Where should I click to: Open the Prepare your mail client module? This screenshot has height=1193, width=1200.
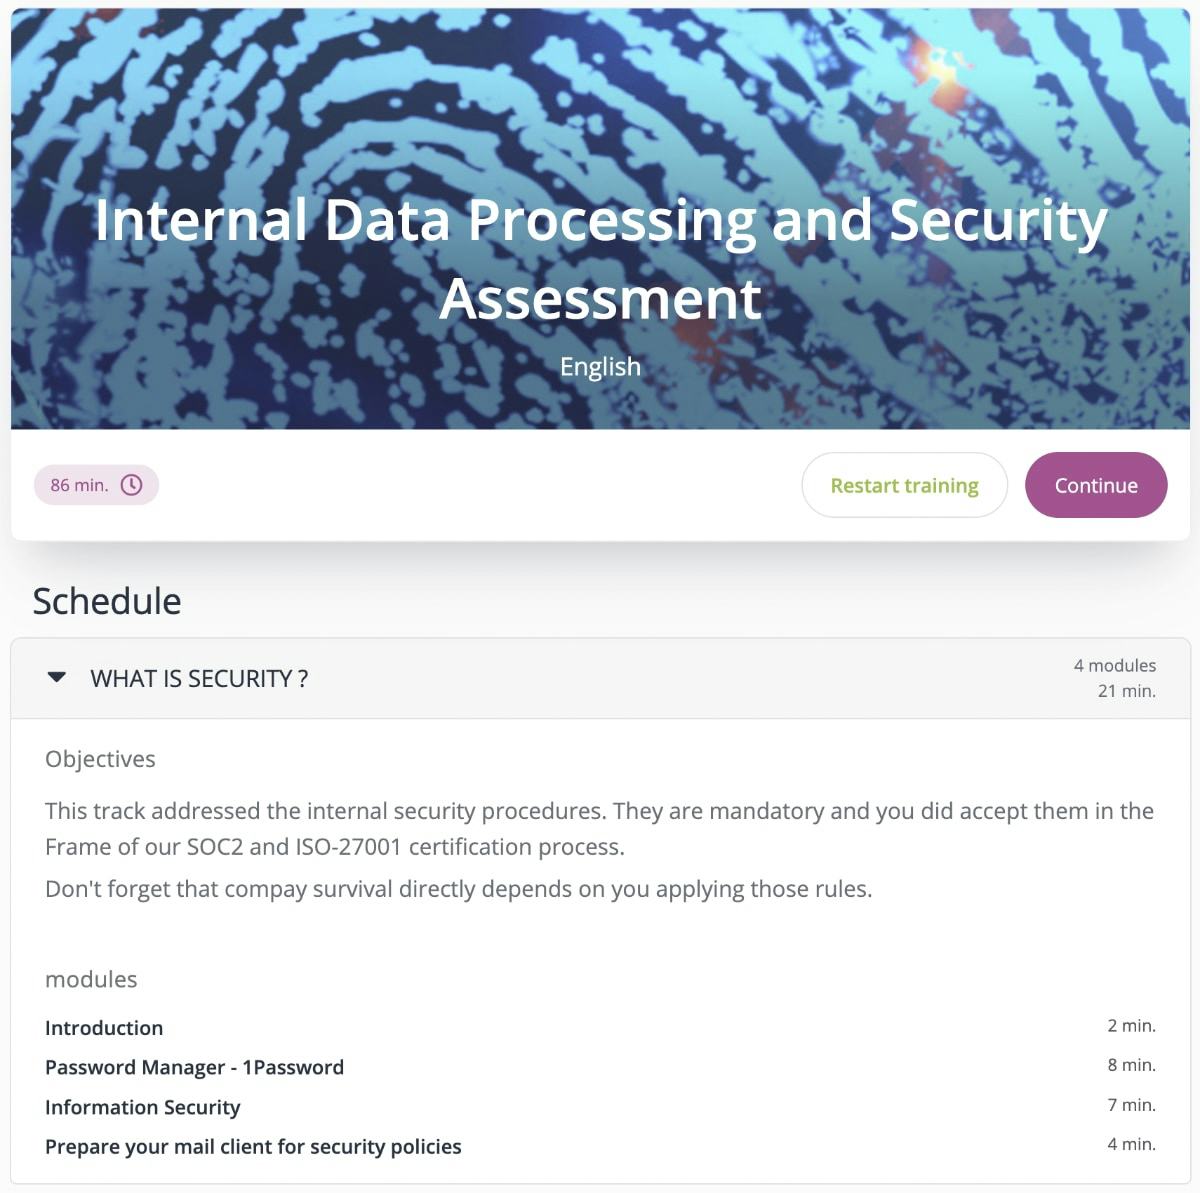(x=253, y=1147)
